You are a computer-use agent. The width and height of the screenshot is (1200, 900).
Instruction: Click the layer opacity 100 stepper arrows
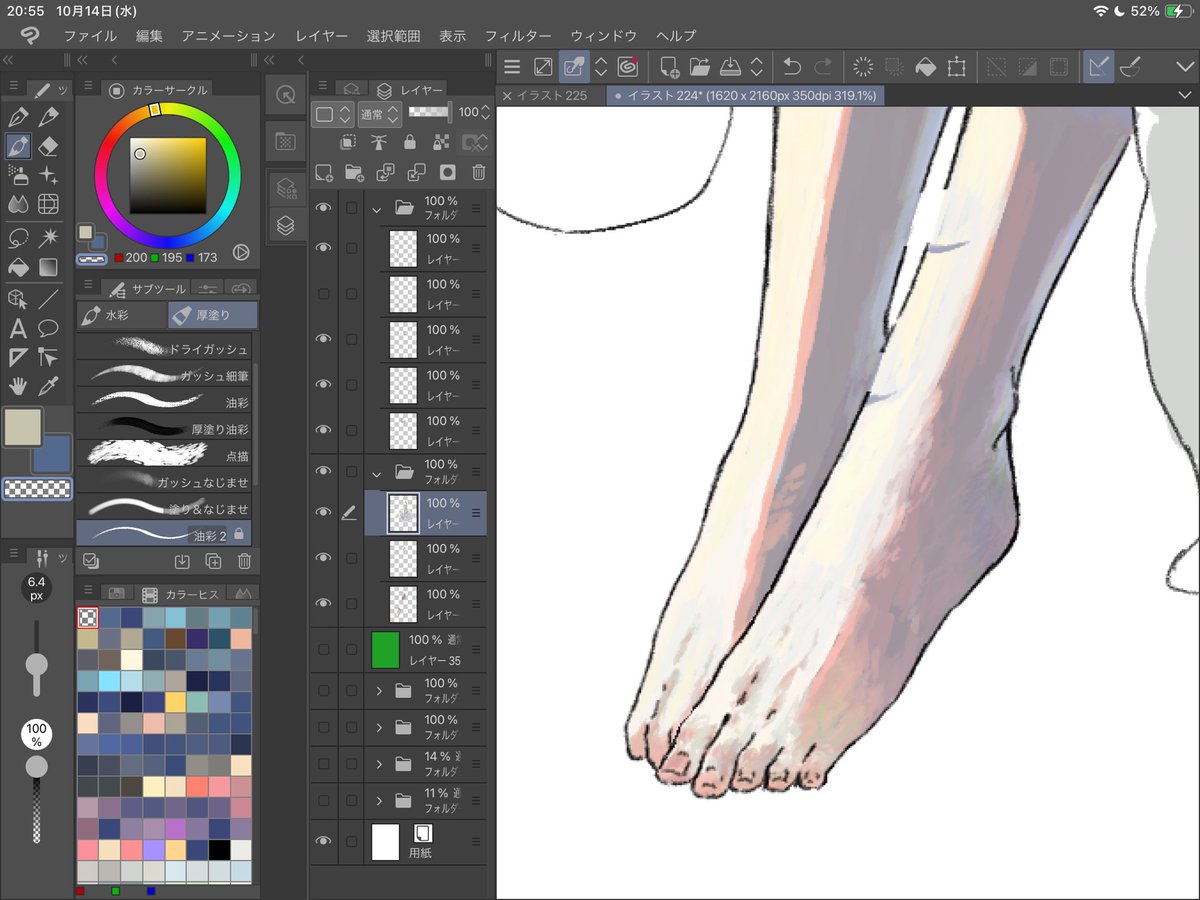coord(486,113)
